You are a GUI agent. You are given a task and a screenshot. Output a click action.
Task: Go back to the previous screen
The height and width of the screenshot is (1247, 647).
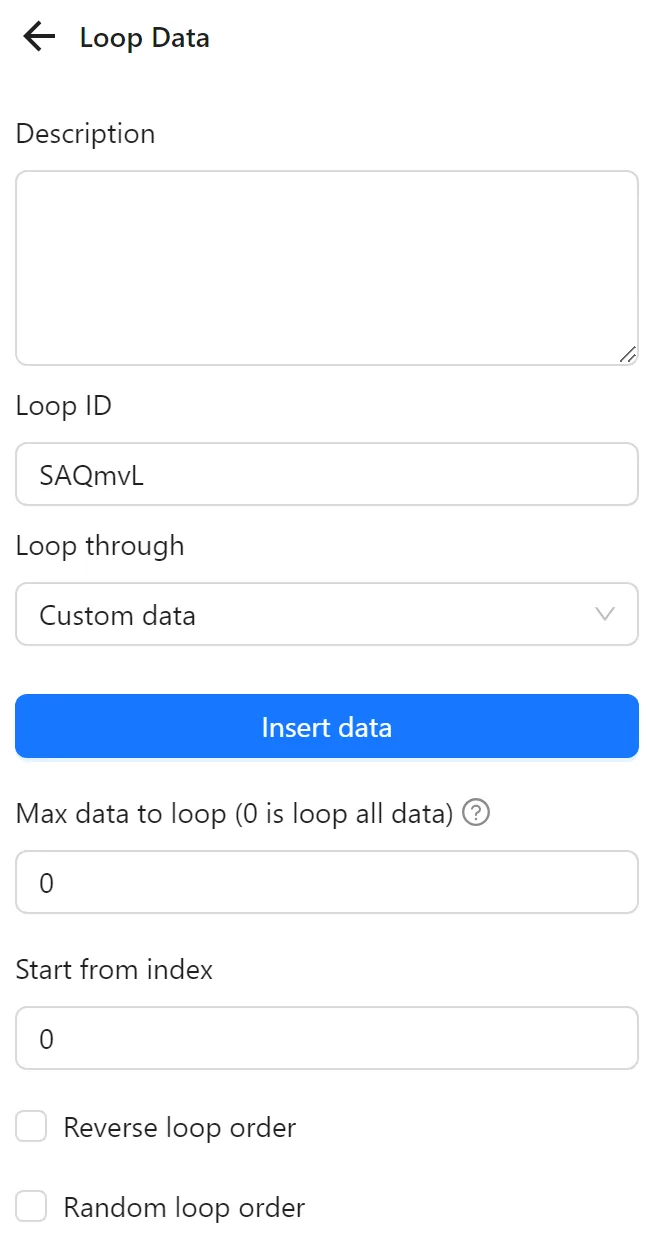[37, 37]
